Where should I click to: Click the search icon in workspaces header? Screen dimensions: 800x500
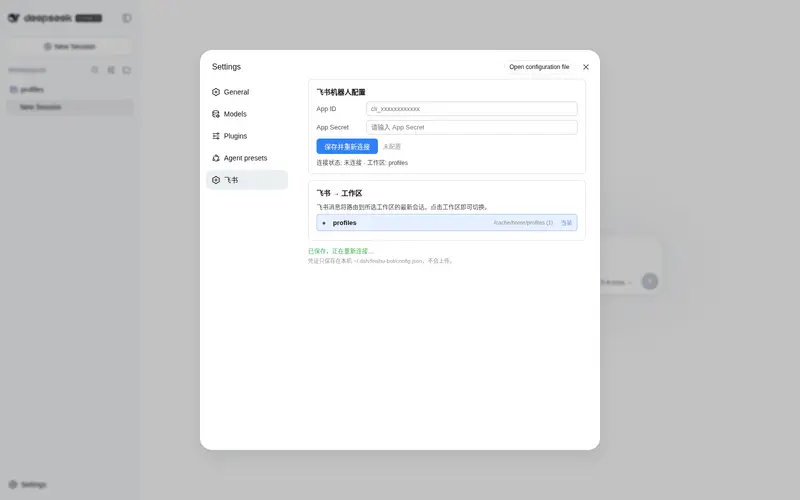click(x=95, y=70)
